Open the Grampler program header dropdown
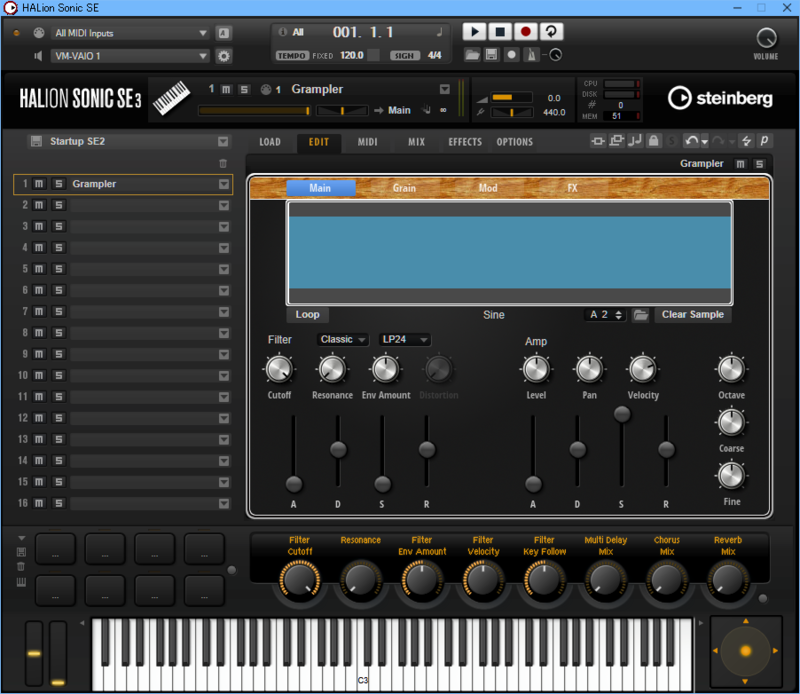The width and height of the screenshot is (800, 694). tap(445, 89)
